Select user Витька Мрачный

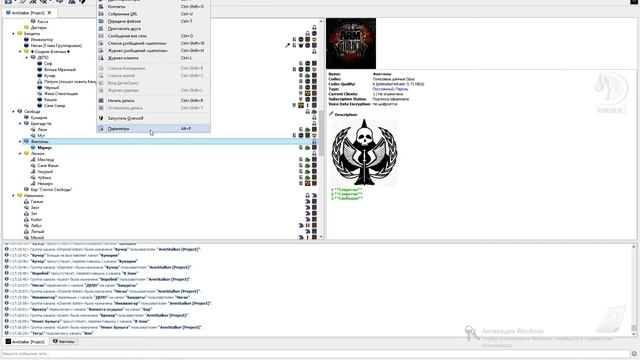(60, 69)
